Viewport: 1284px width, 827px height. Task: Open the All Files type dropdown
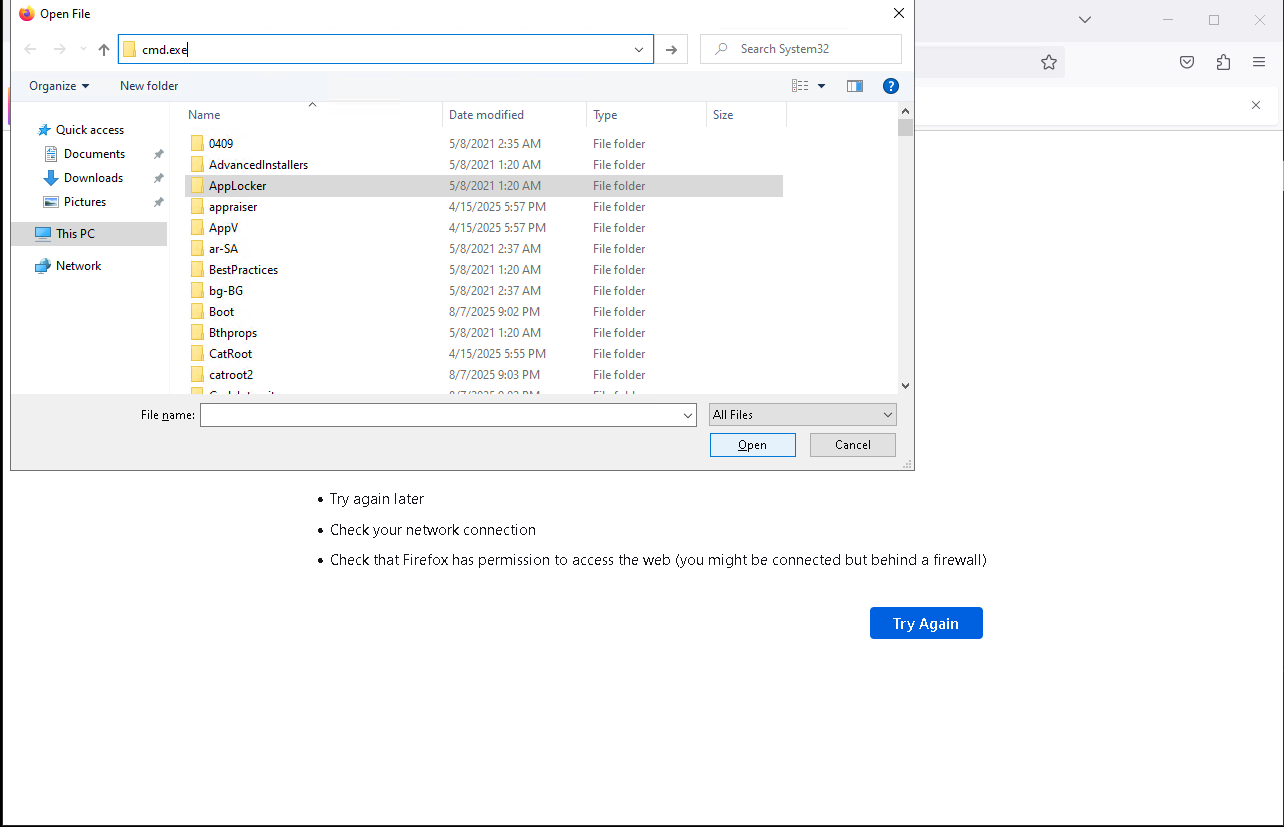[802, 415]
